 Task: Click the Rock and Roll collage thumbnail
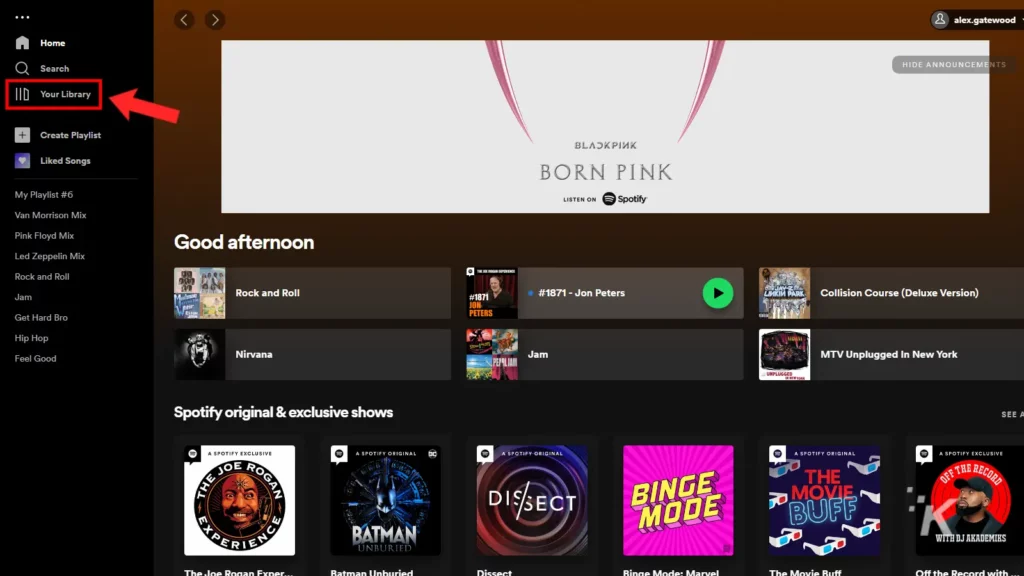(200, 293)
